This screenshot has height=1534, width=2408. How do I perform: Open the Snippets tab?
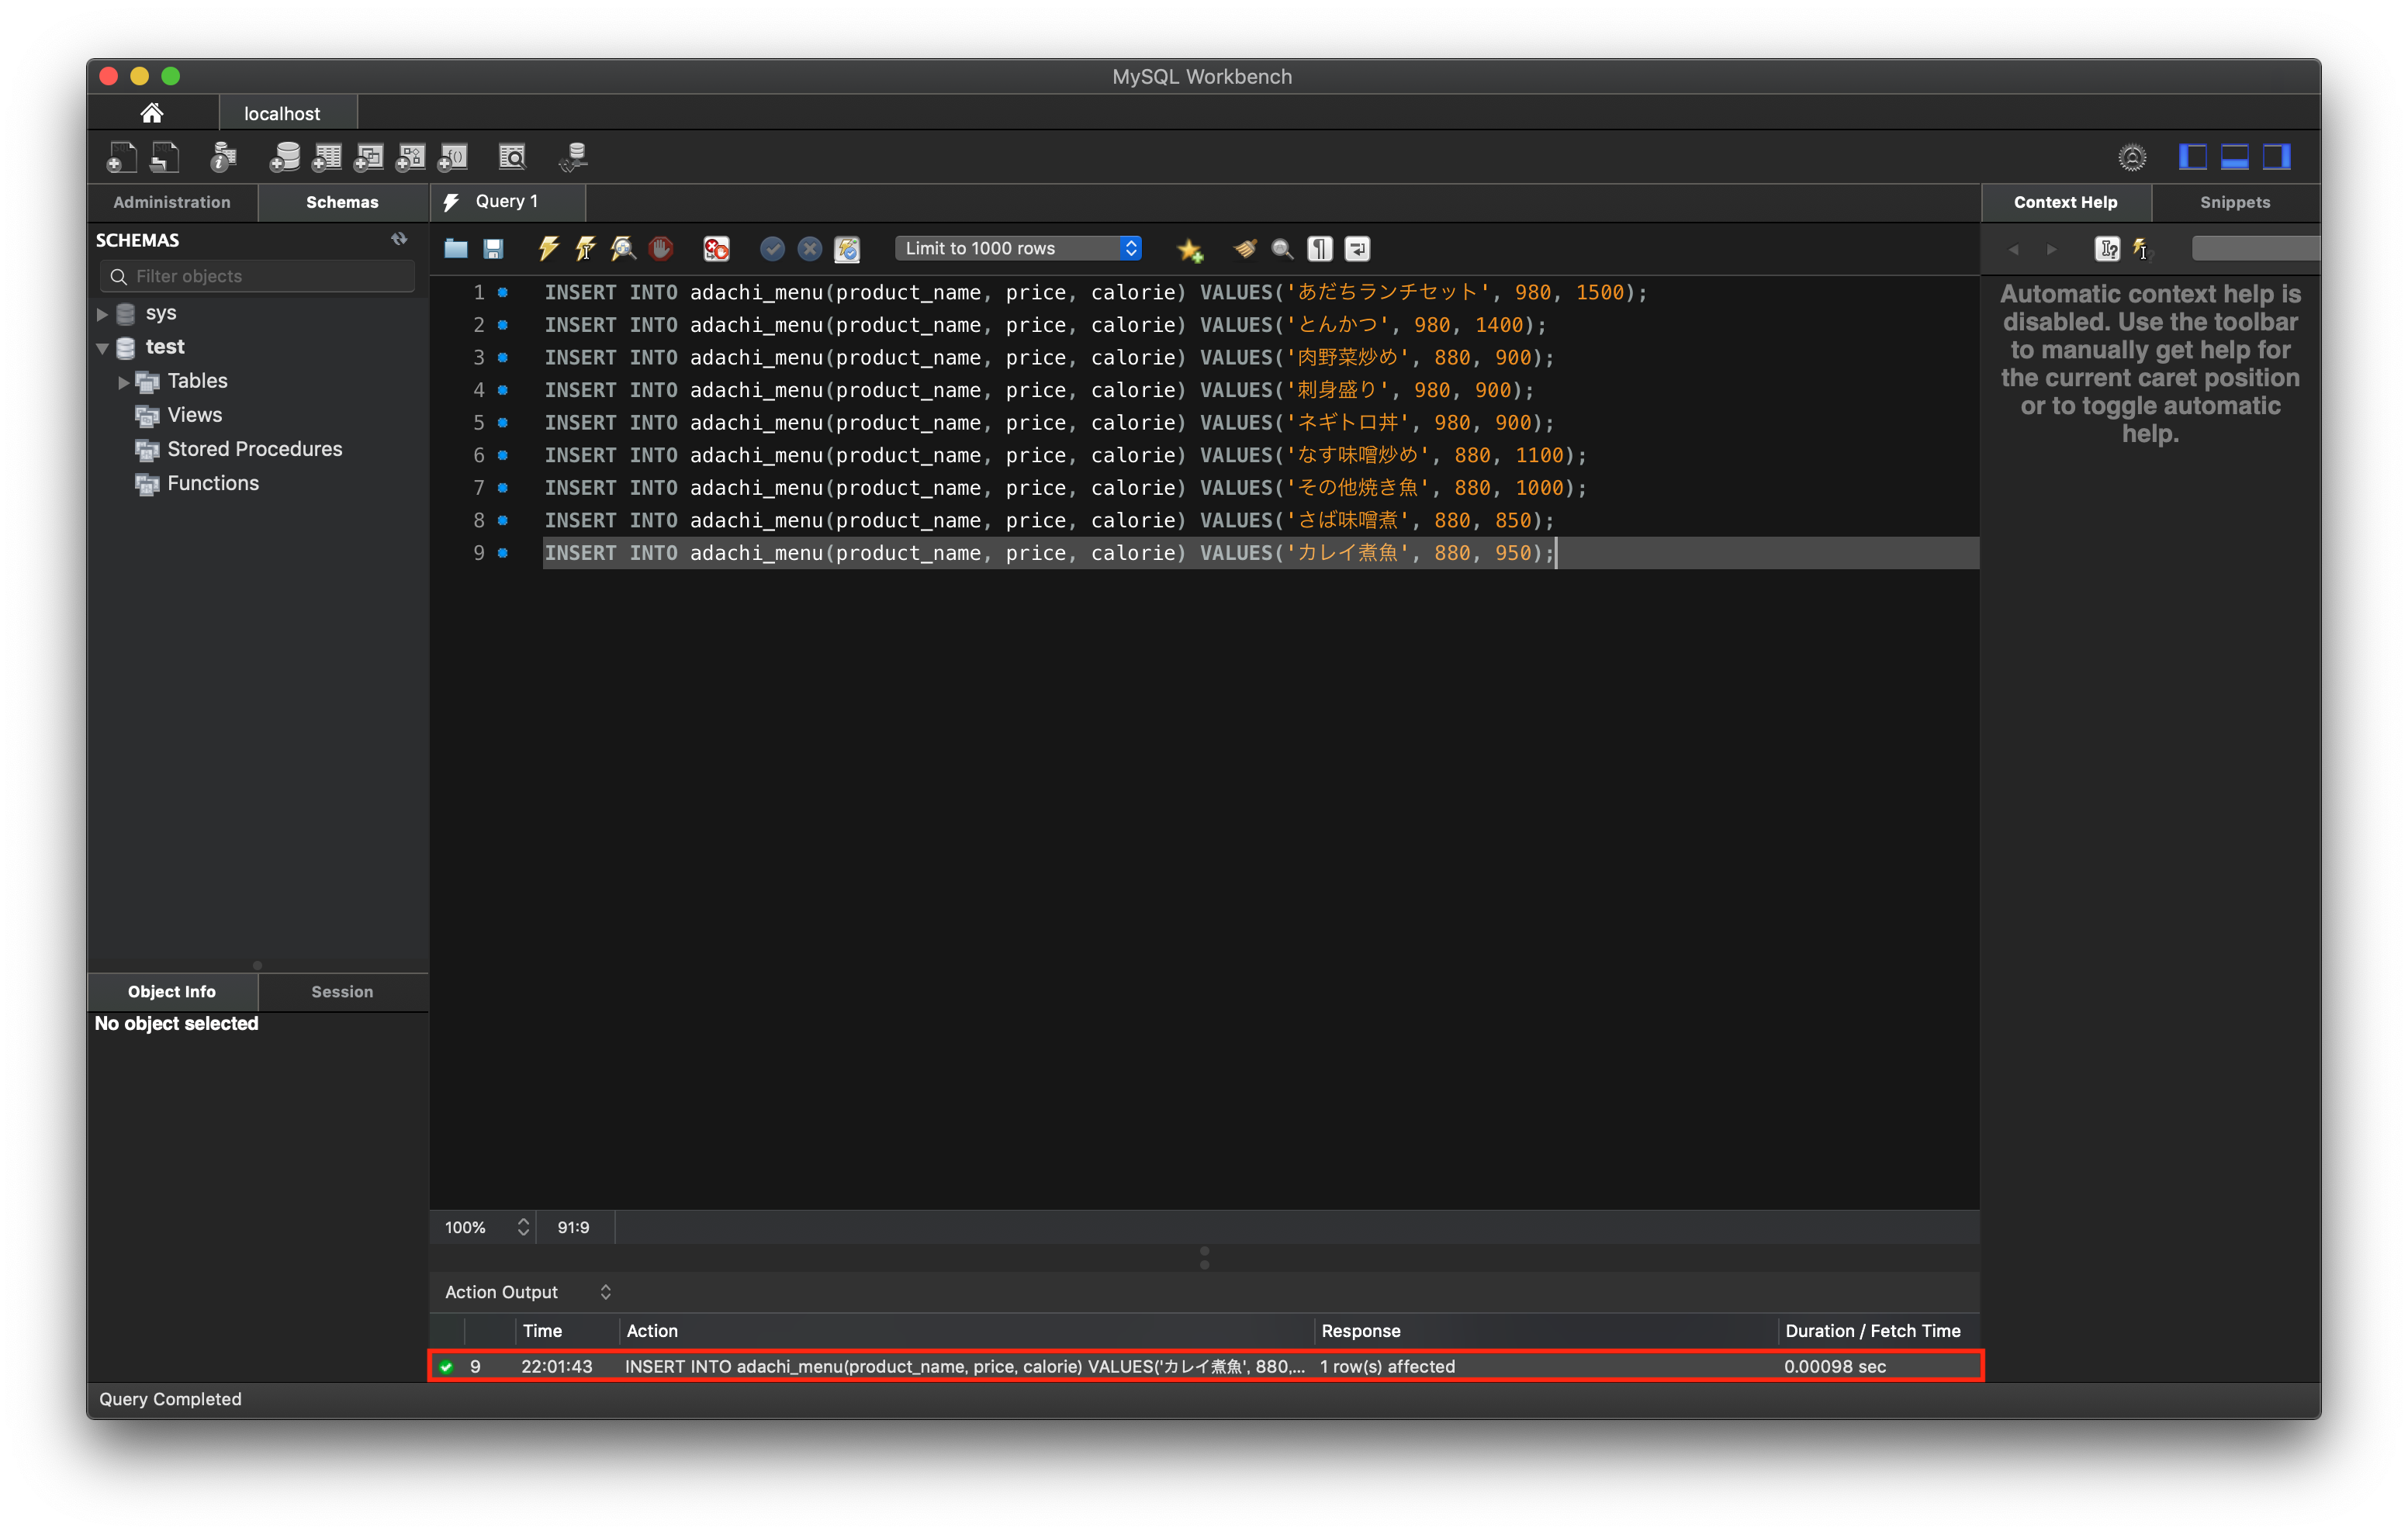tap(2235, 202)
